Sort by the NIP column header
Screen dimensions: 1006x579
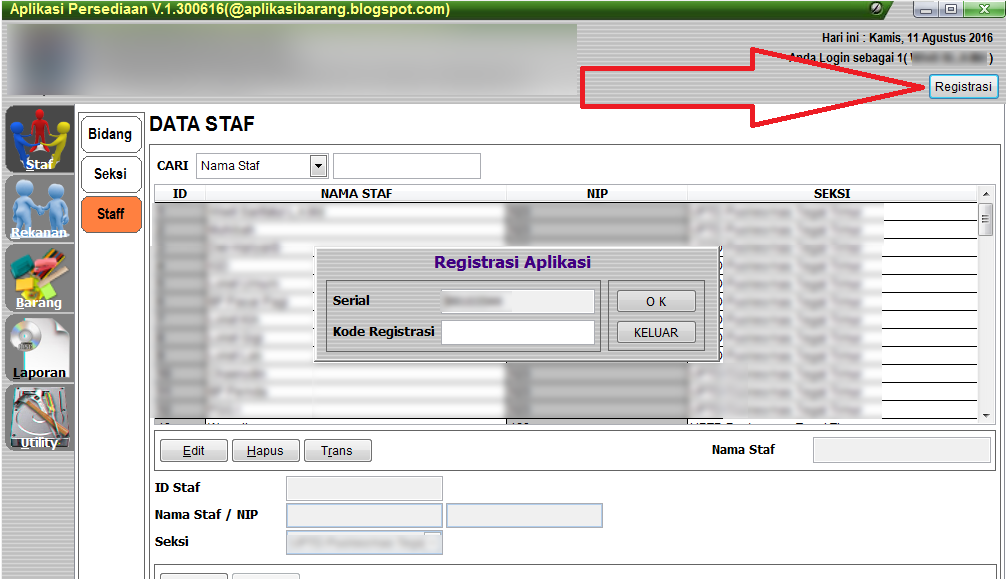(597, 193)
